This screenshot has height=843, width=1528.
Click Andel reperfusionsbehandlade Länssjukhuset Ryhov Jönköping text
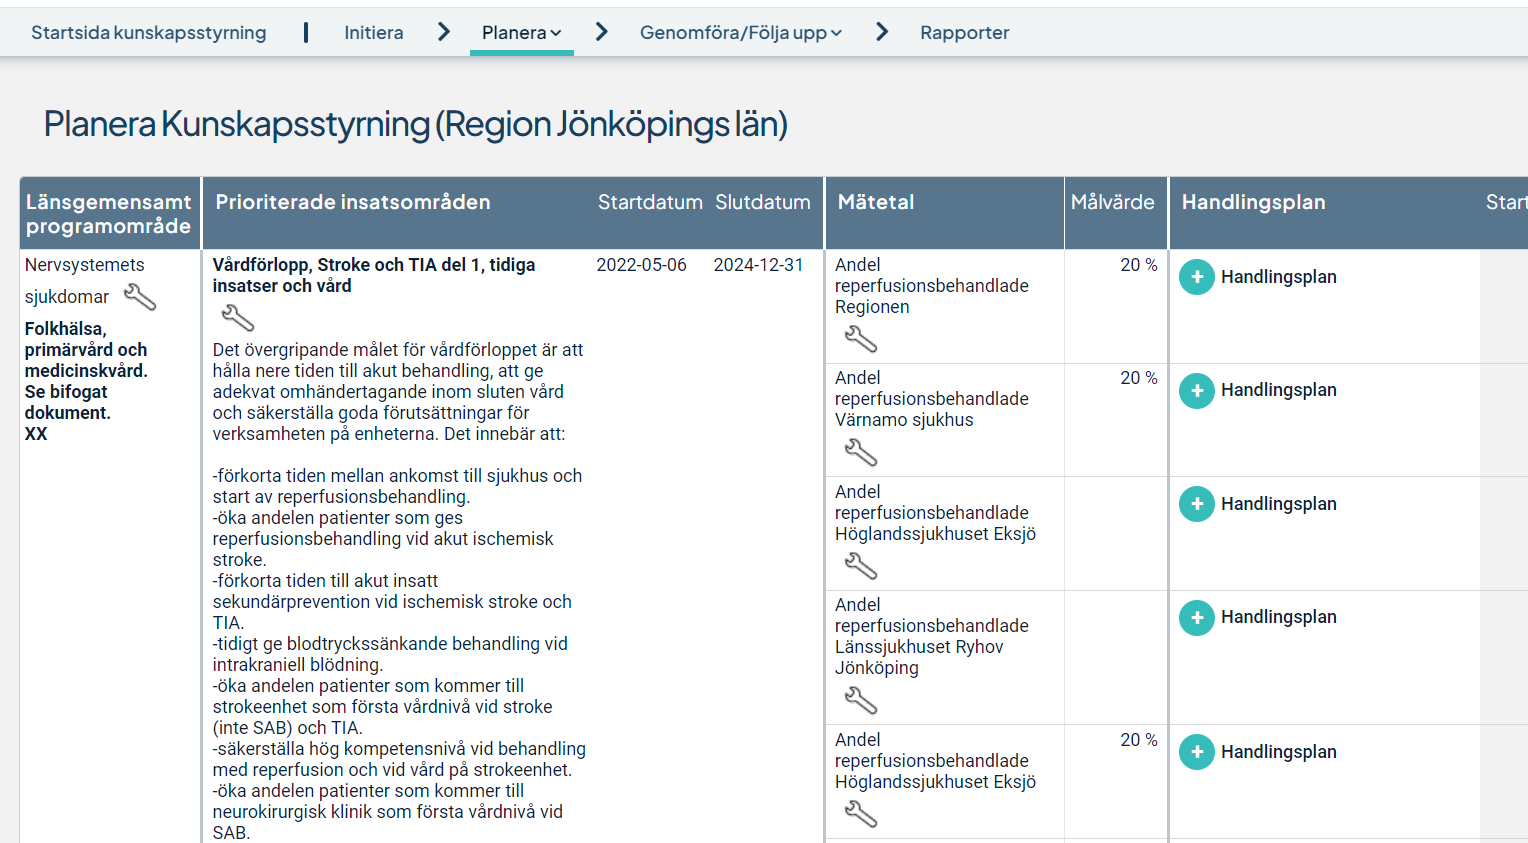932,636
